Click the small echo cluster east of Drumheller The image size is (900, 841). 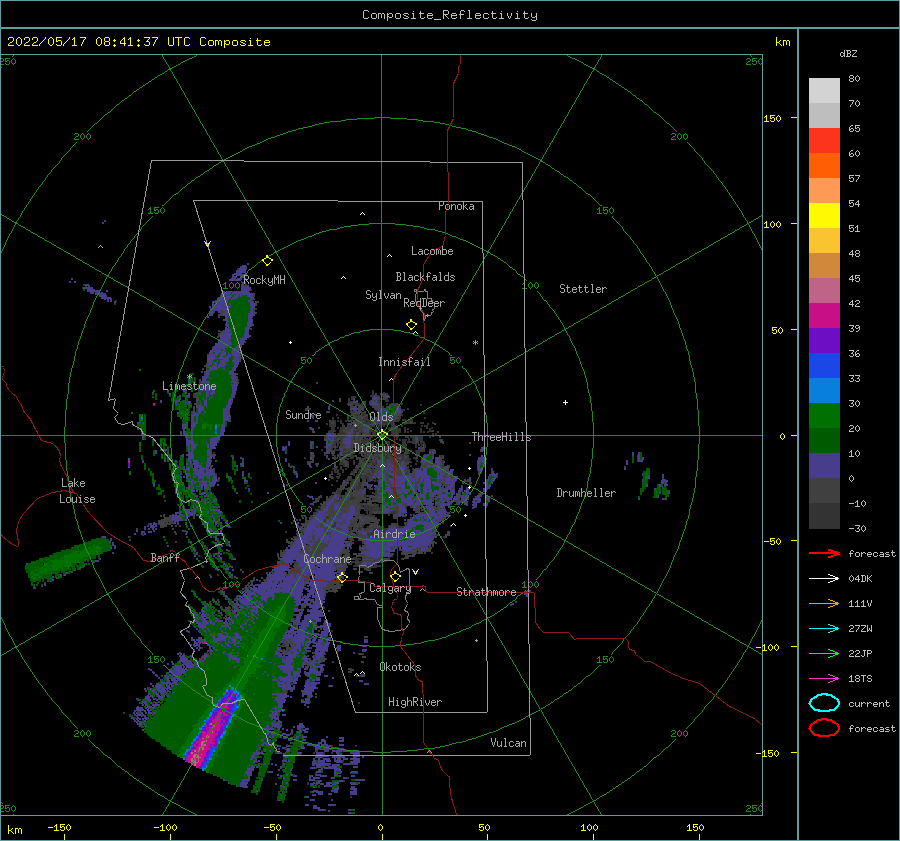[x=649, y=476]
